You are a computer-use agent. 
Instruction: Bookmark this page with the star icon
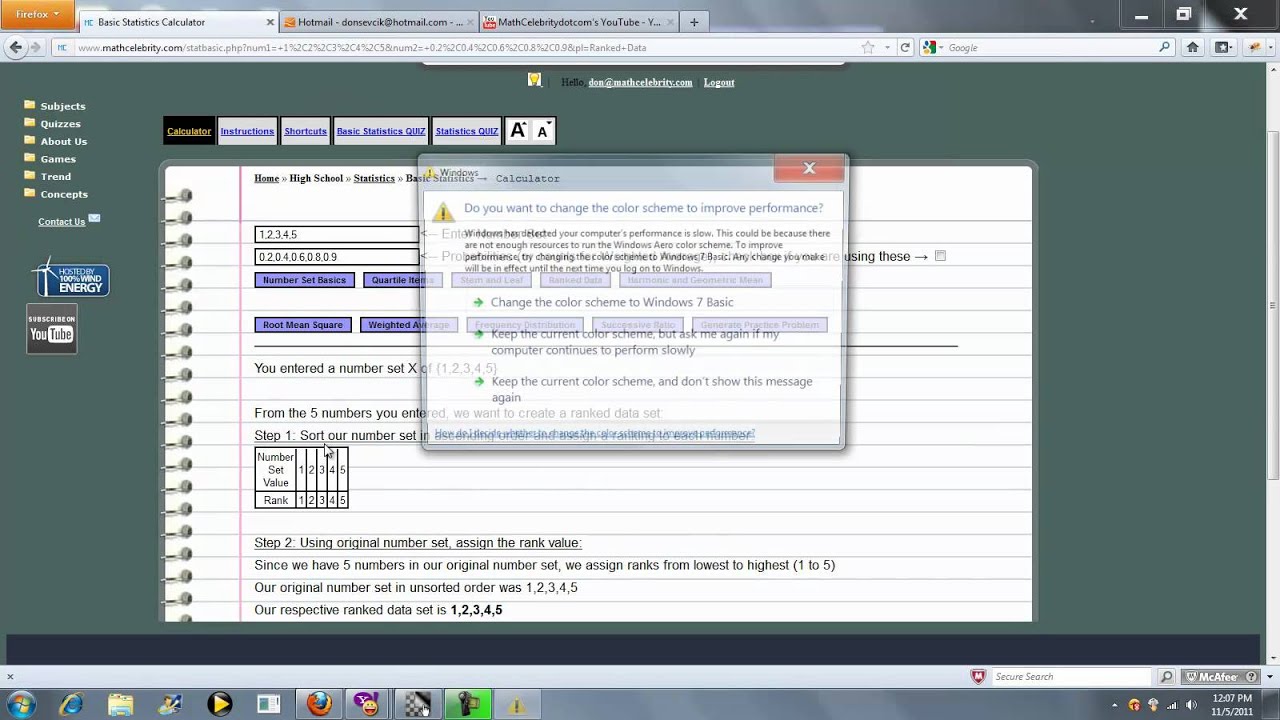pyautogui.click(x=868, y=47)
